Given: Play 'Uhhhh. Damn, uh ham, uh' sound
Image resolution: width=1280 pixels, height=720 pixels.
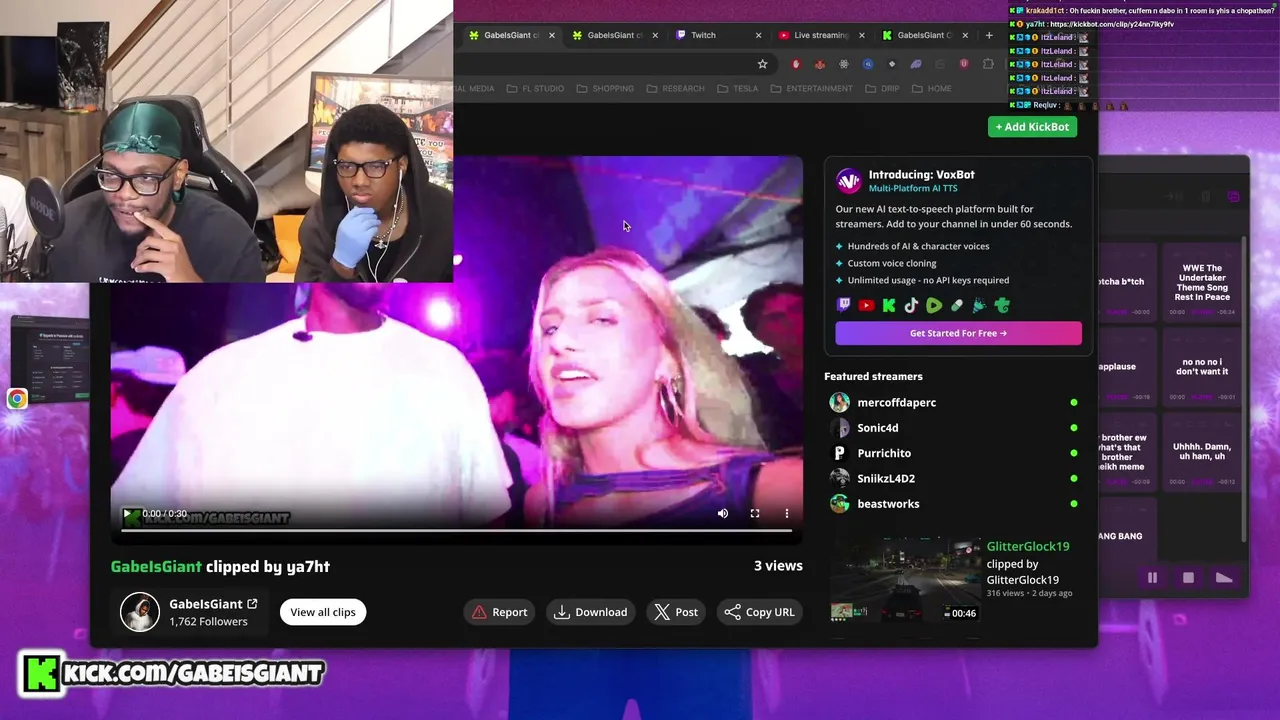Looking at the screenshot, I should tap(1202, 452).
